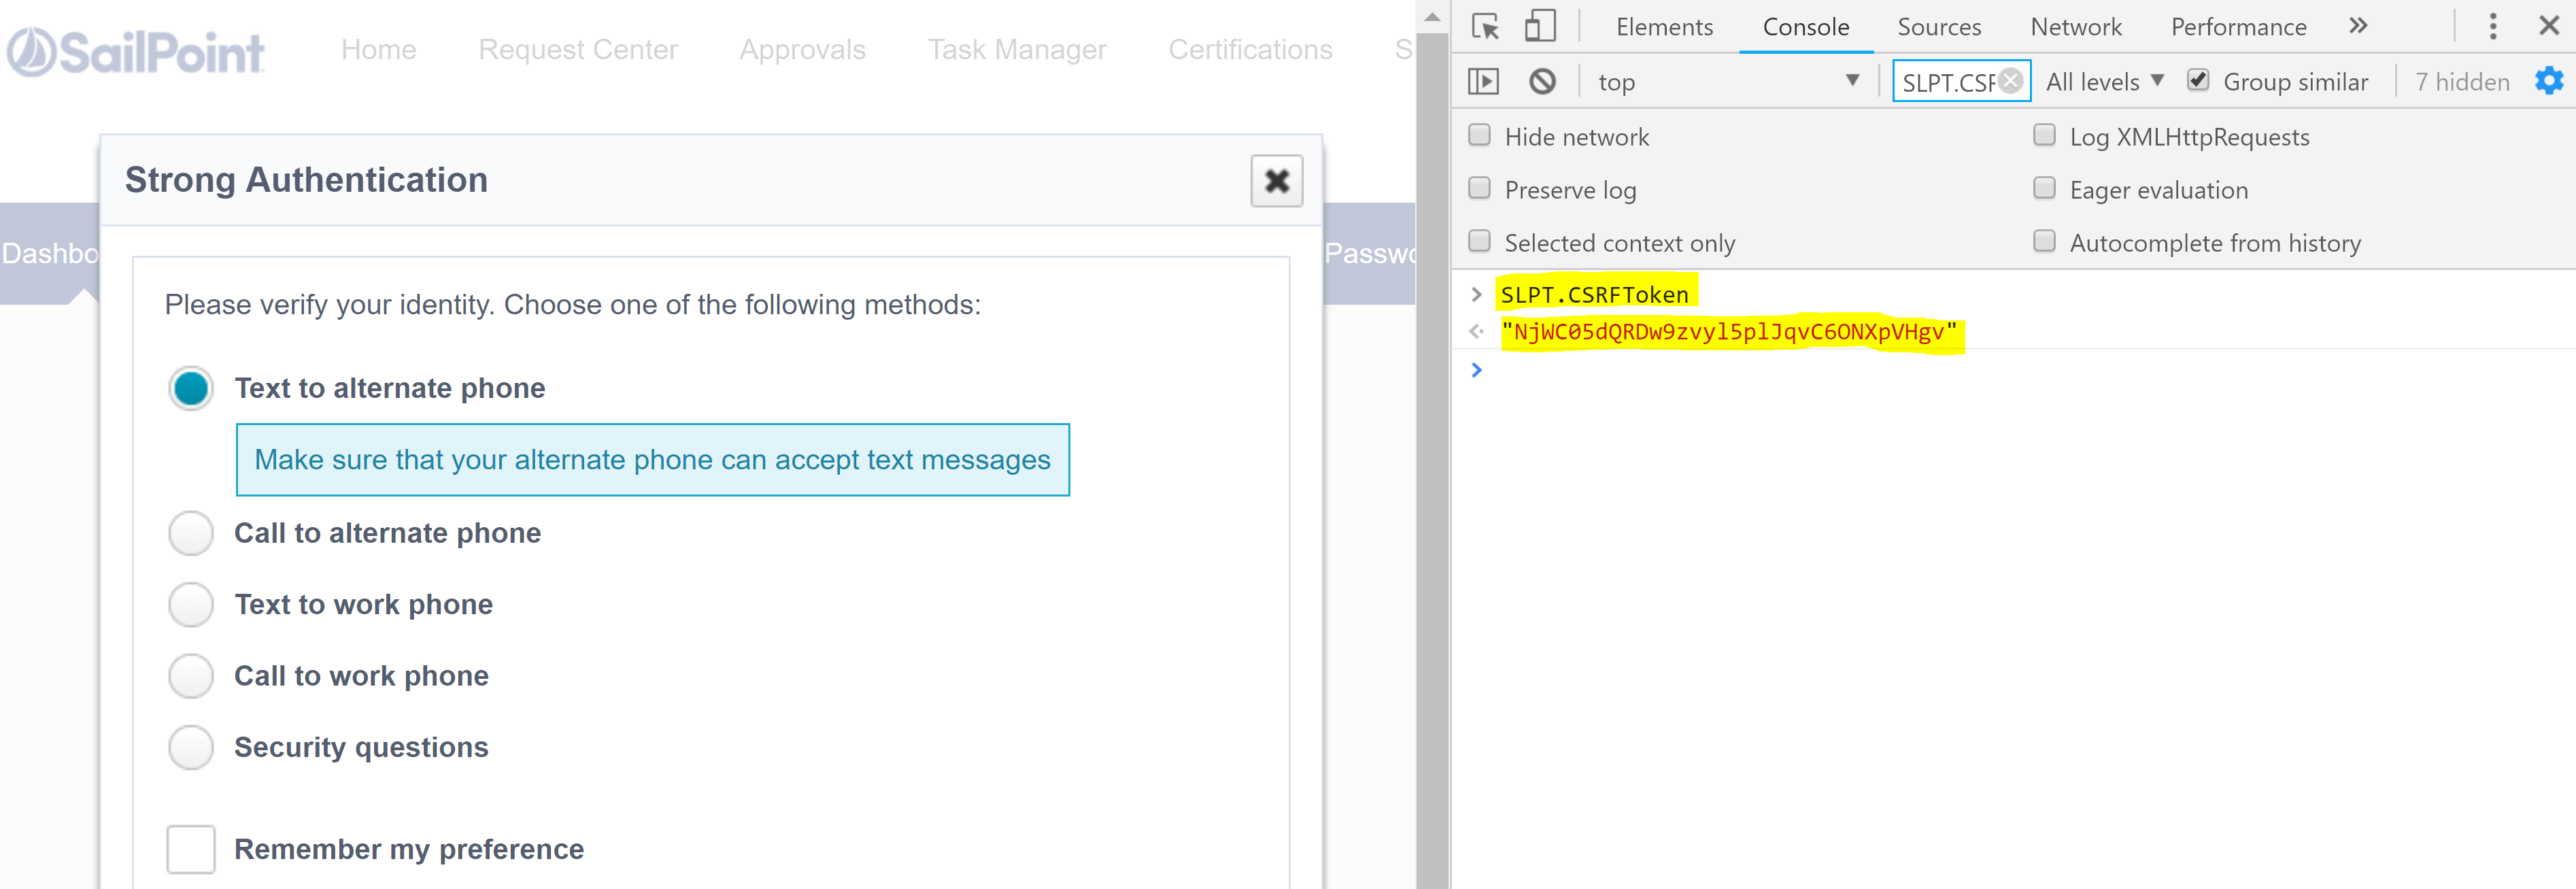Toggle the device toolbar icon
This screenshot has width=2576, height=889.
click(x=1540, y=27)
